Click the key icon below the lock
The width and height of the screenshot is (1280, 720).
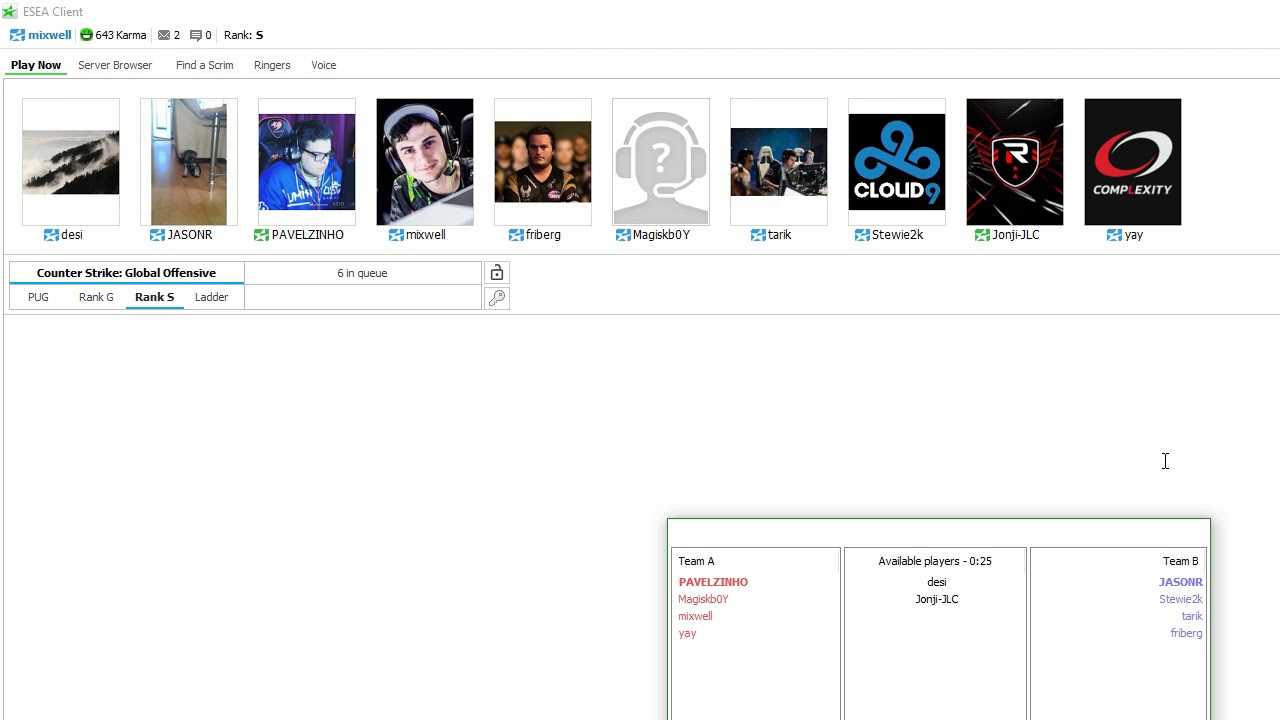click(497, 298)
